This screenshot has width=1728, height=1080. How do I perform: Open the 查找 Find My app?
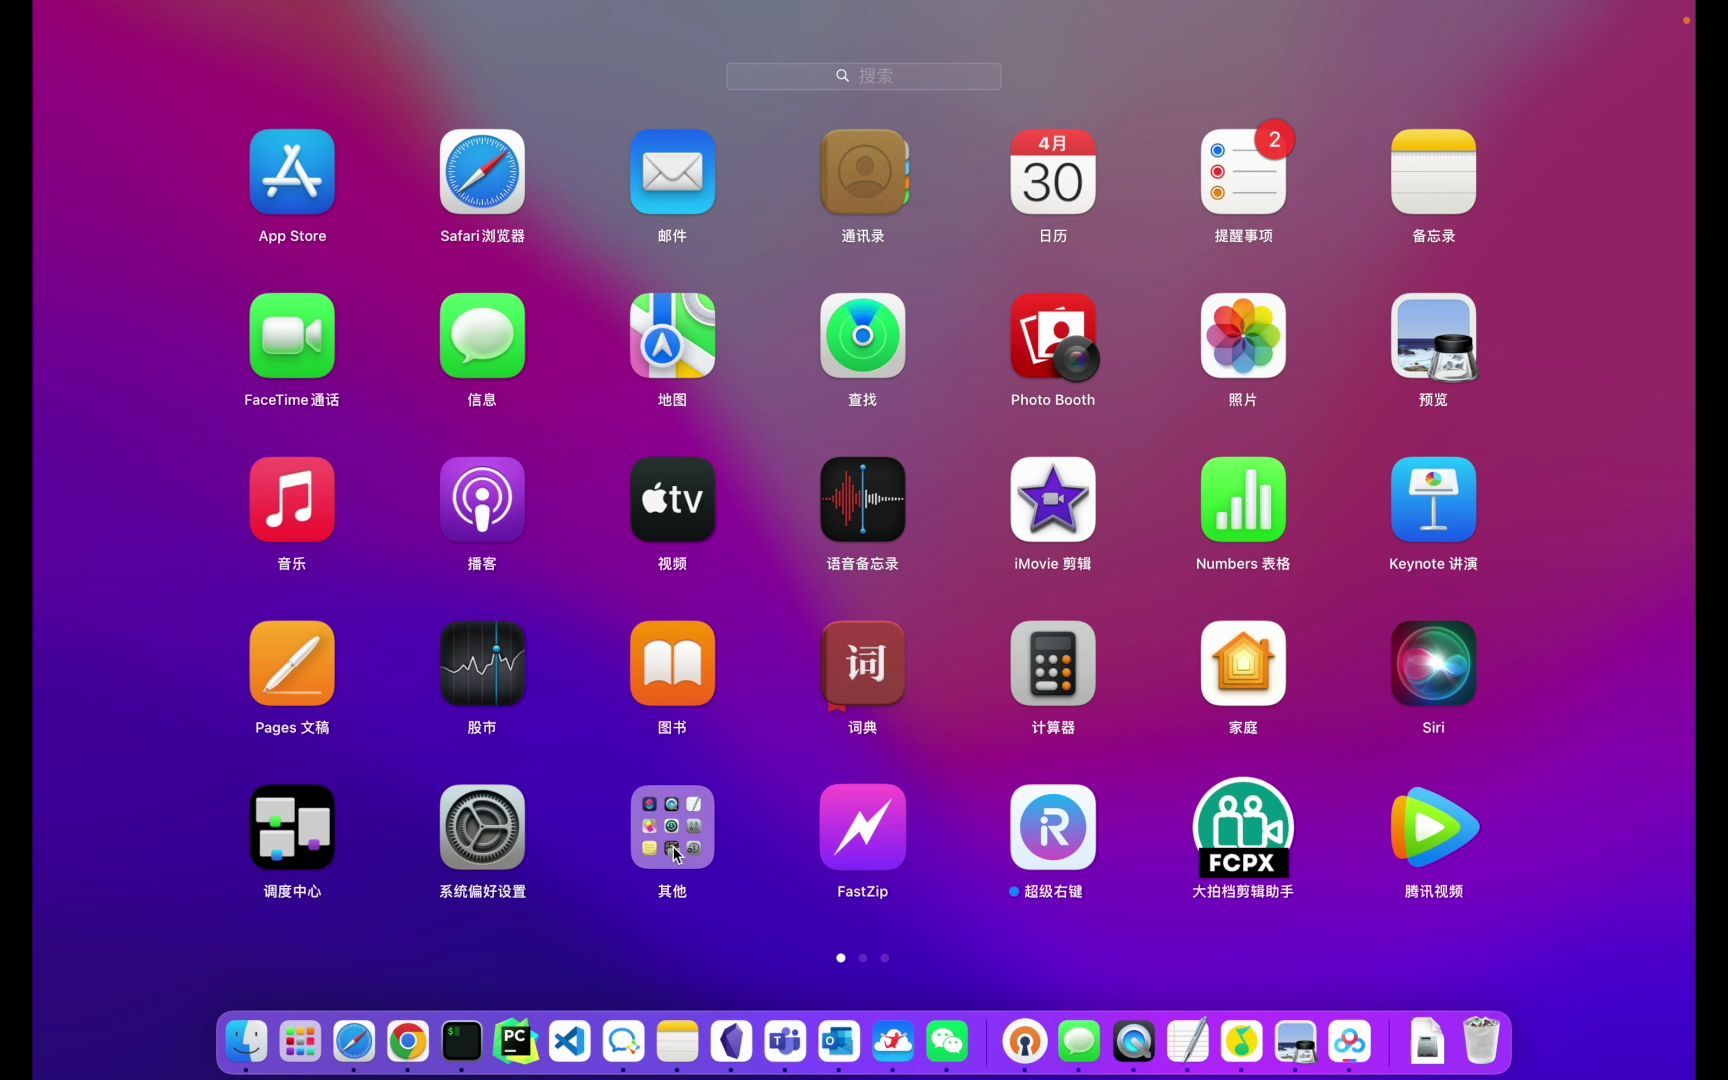[863, 336]
